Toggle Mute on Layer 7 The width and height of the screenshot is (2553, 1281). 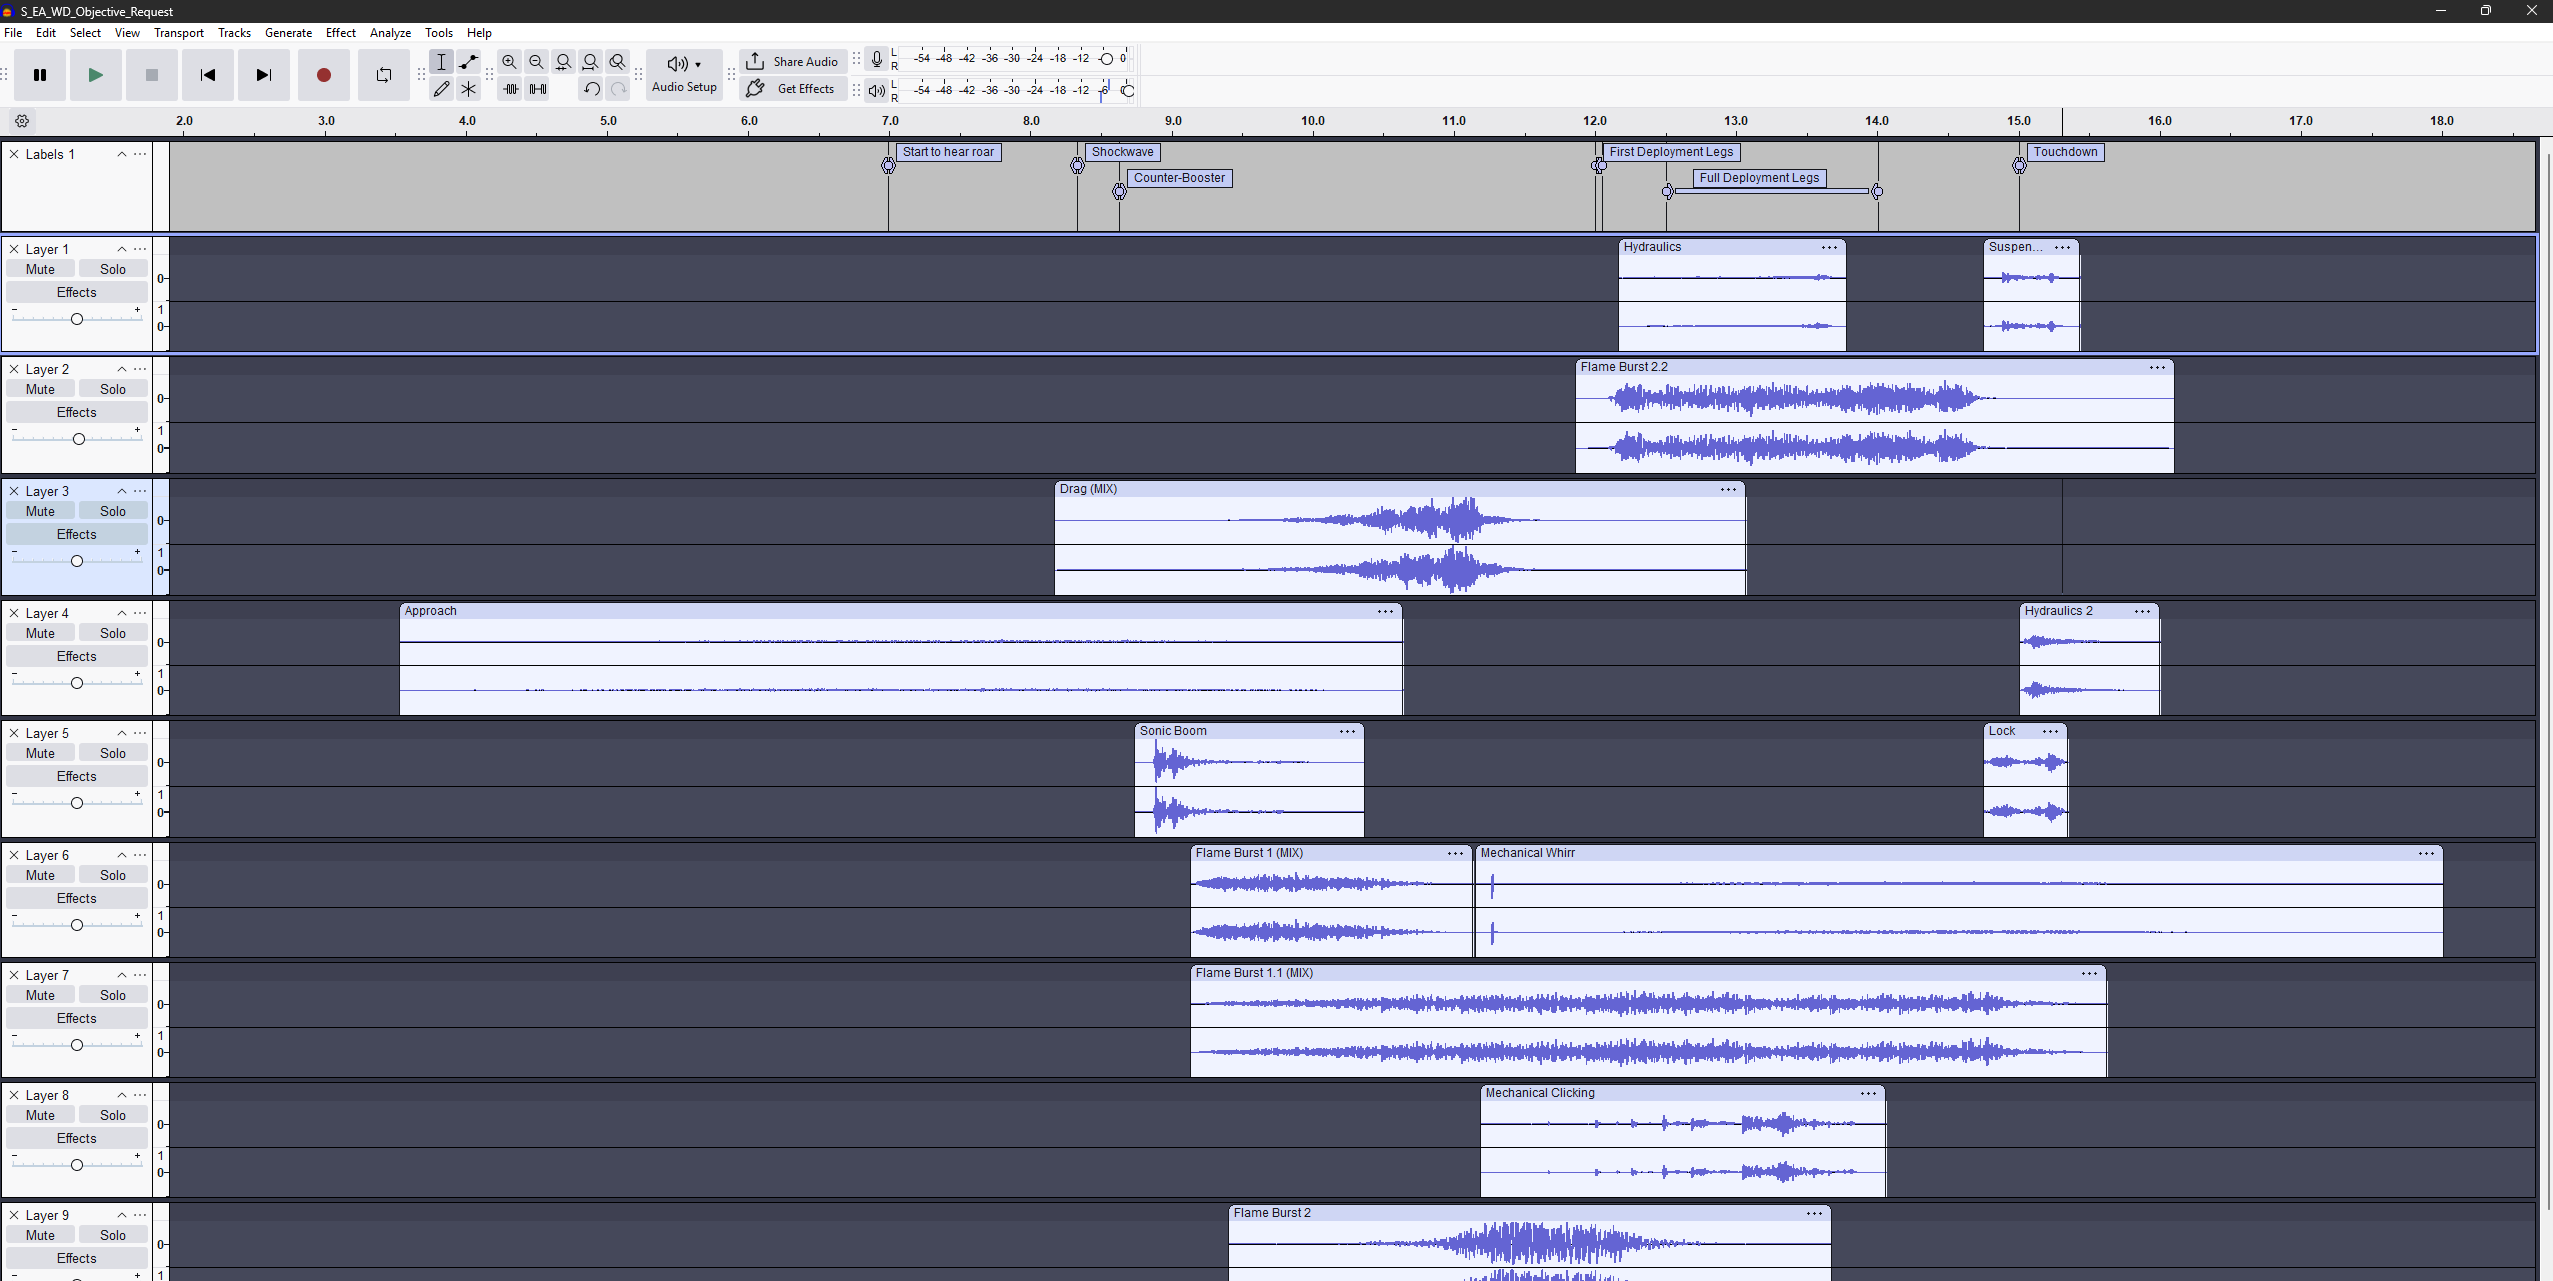[40, 995]
